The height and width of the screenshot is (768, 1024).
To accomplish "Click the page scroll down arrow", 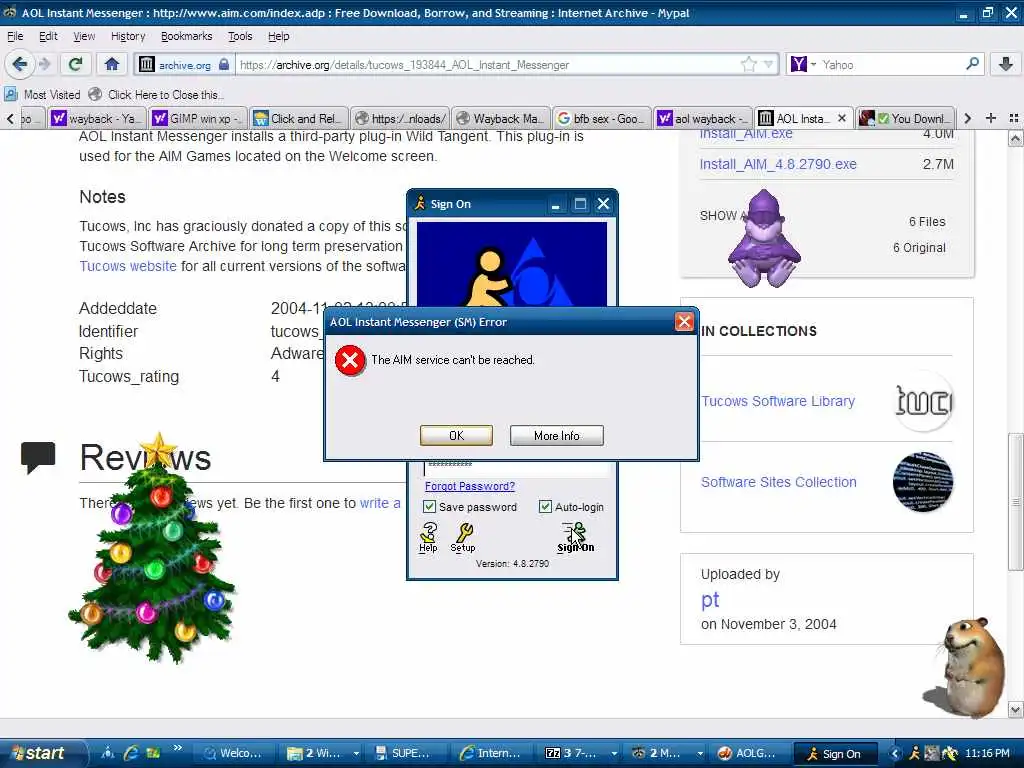I will (x=1016, y=709).
